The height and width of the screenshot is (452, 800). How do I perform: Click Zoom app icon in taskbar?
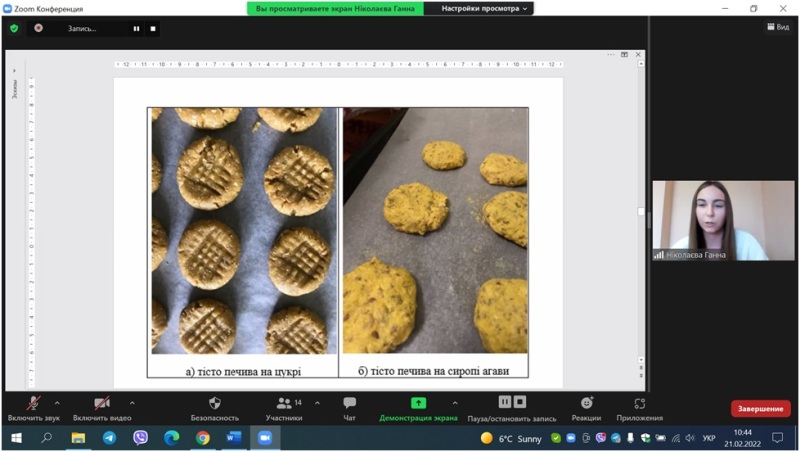tap(265, 438)
